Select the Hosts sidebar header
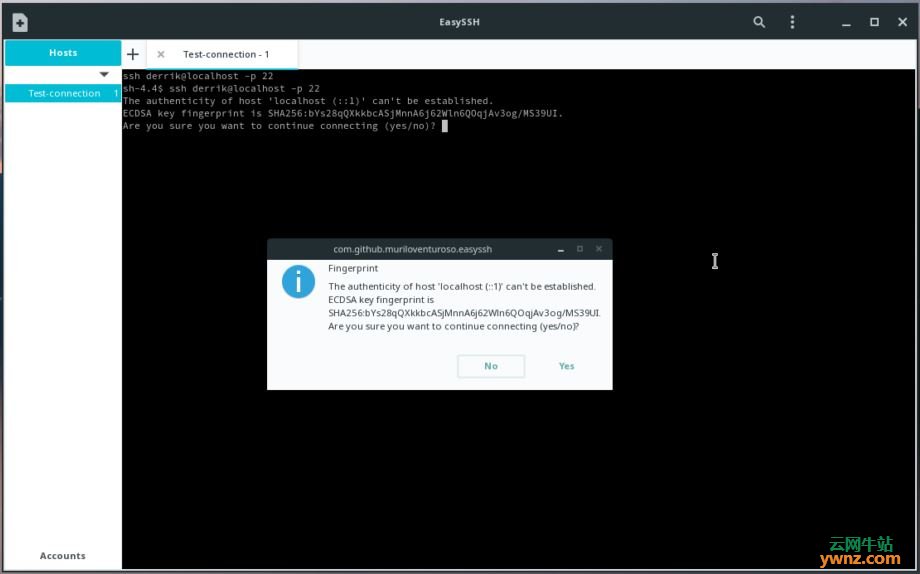Image resolution: width=920 pixels, height=574 pixels. [x=63, y=53]
